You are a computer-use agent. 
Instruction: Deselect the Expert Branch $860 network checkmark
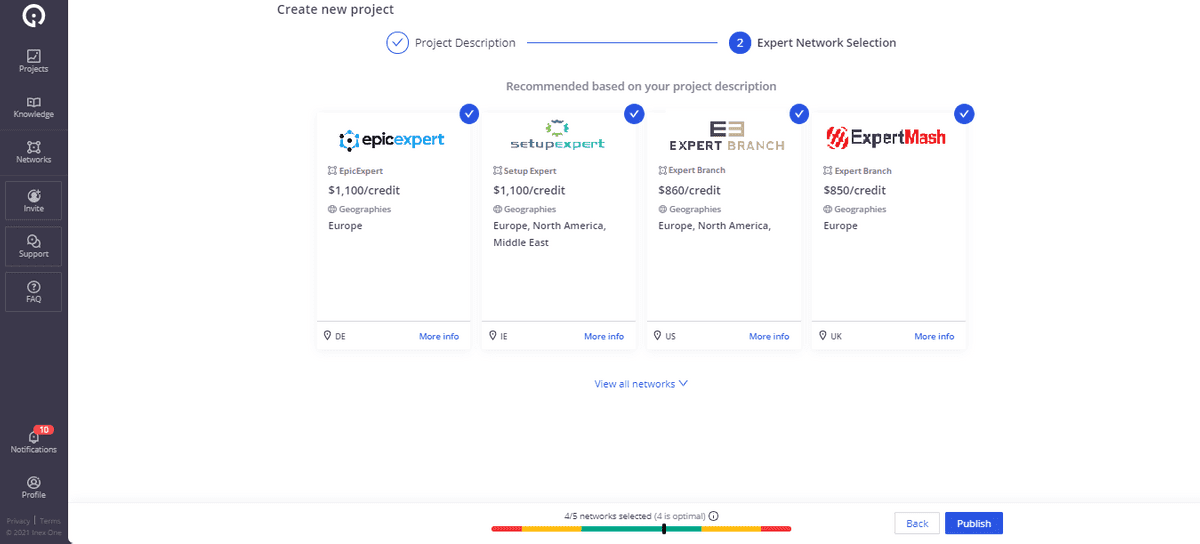[x=799, y=114]
